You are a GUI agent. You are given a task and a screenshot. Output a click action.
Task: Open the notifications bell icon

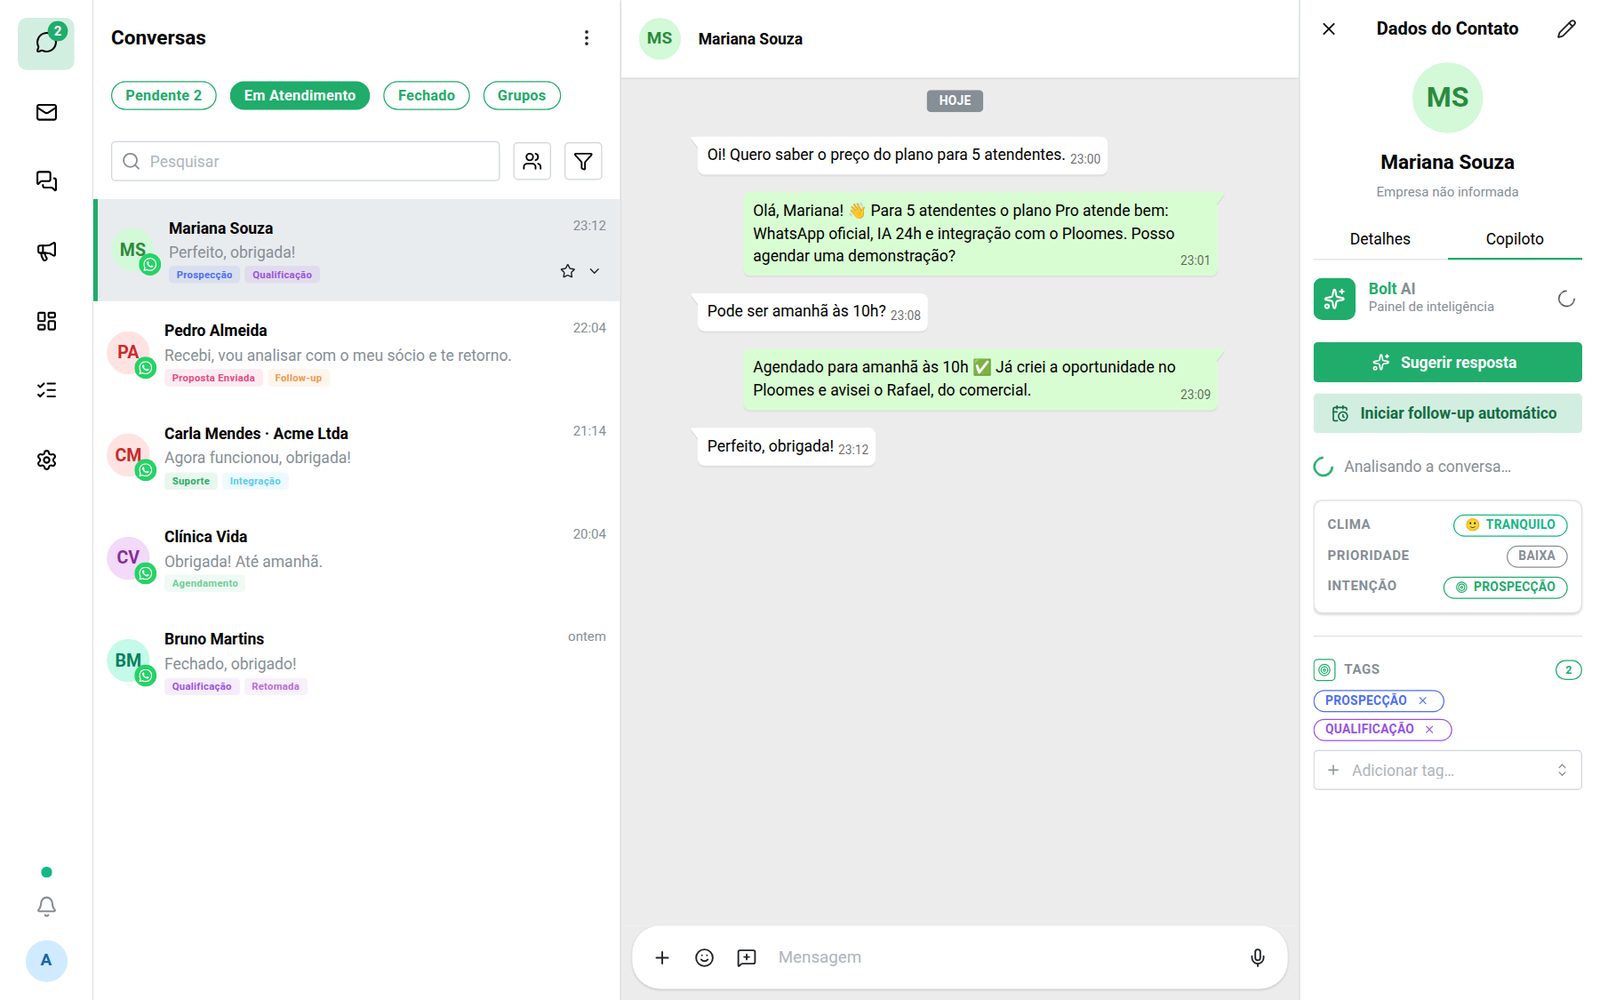[x=46, y=906]
